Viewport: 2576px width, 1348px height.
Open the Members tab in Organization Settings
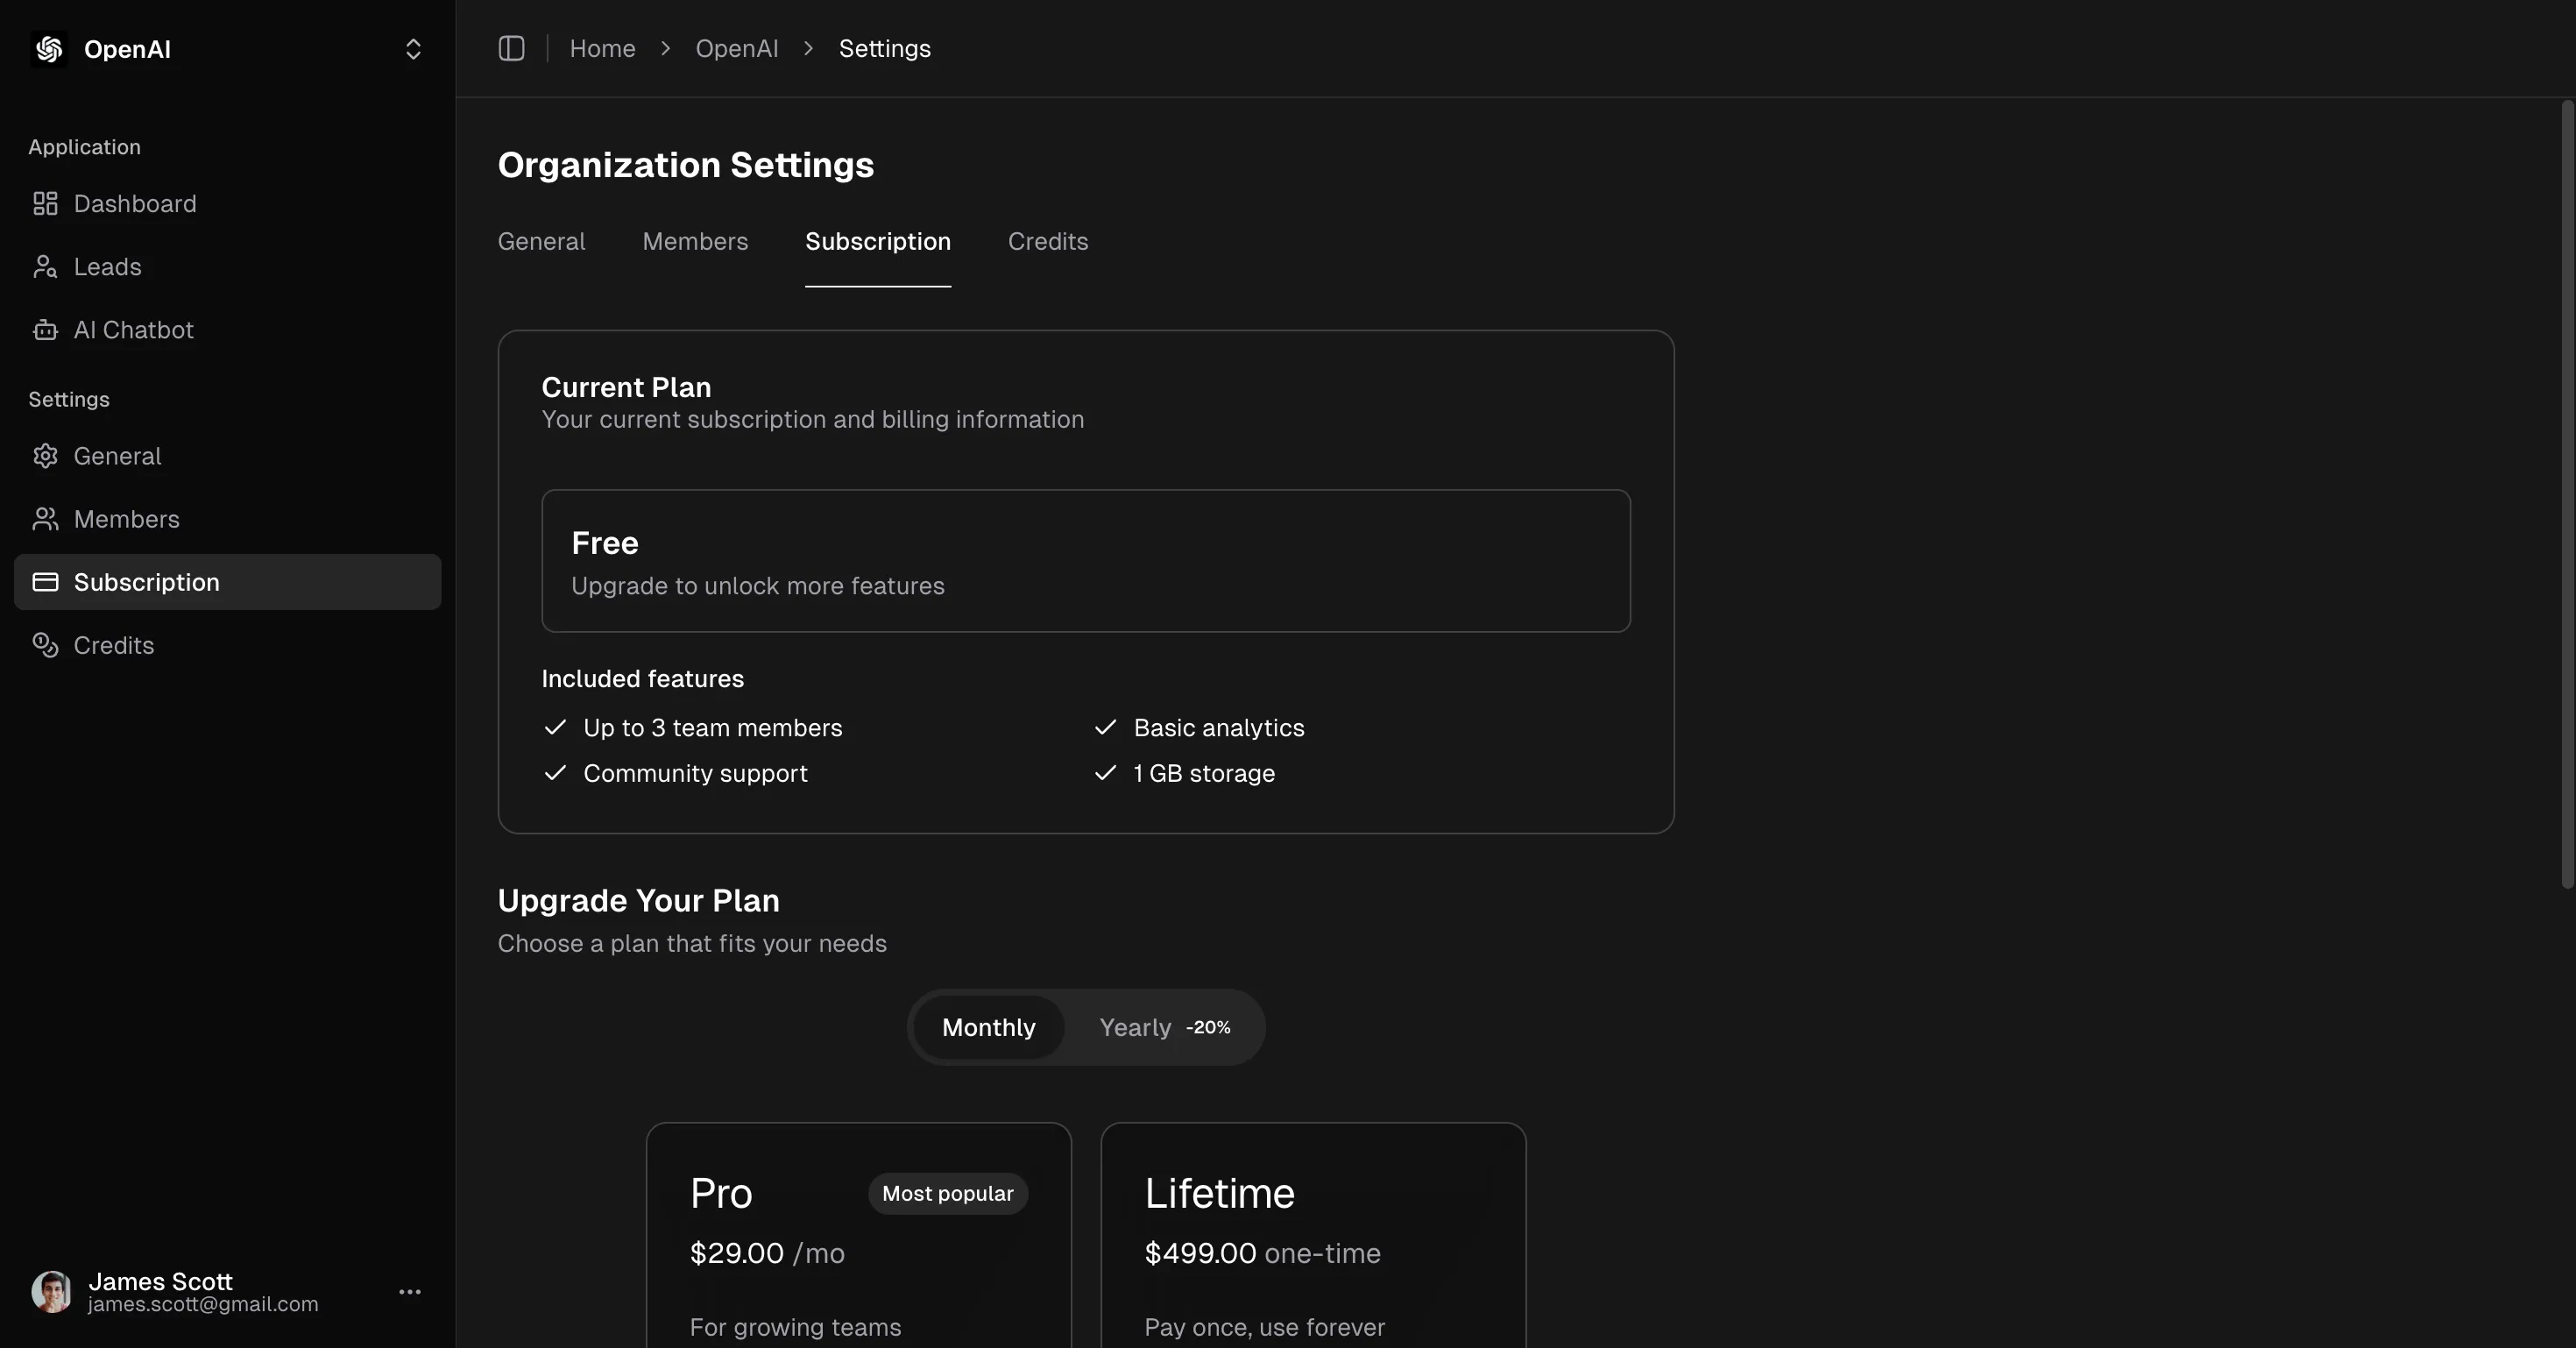coord(695,241)
